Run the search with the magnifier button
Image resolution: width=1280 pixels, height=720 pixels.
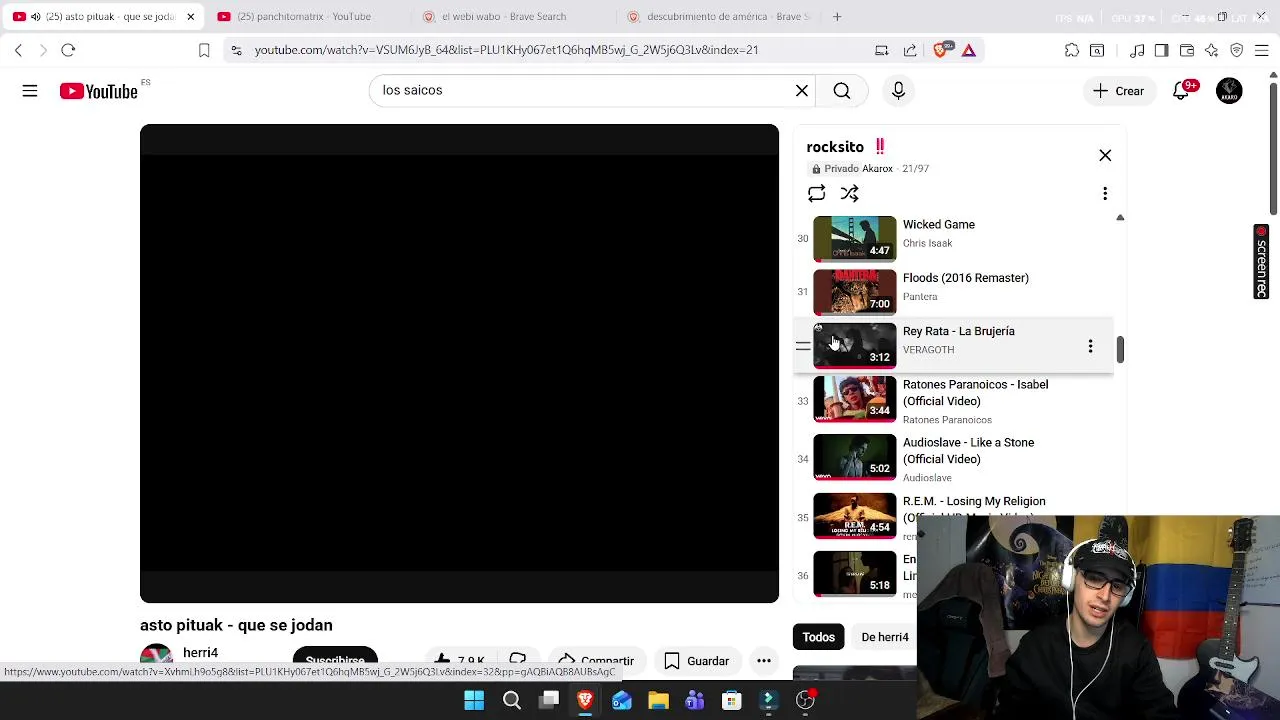coord(842,91)
